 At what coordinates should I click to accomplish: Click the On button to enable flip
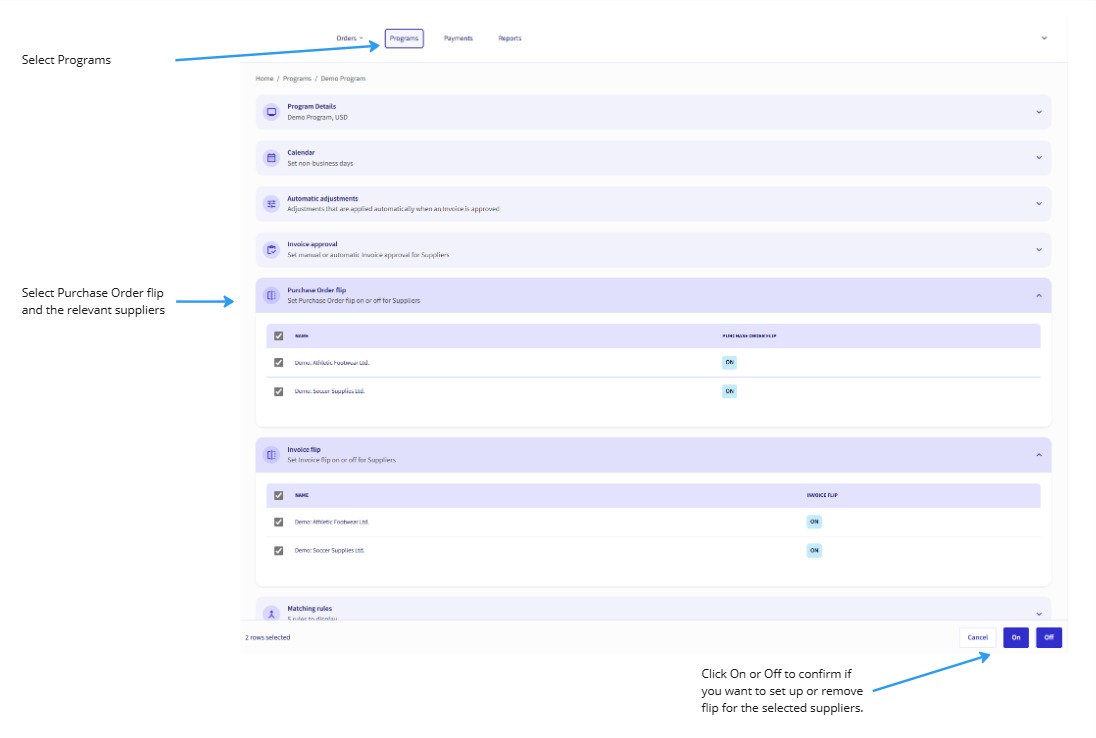pyautogui.click(x=1016, y=637)
